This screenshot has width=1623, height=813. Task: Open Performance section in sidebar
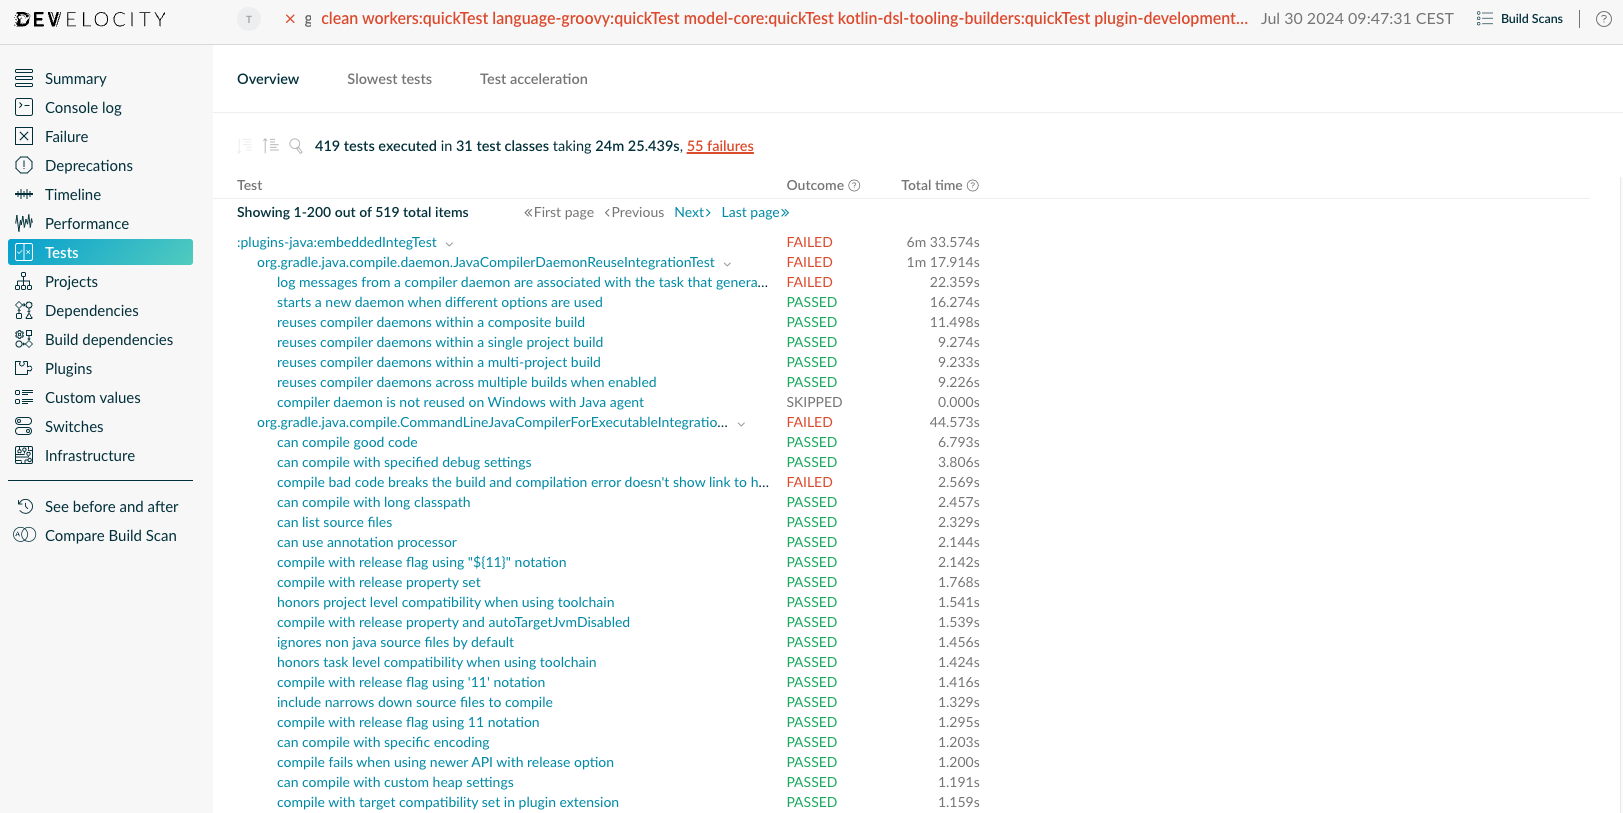click(x=86, y=224)
